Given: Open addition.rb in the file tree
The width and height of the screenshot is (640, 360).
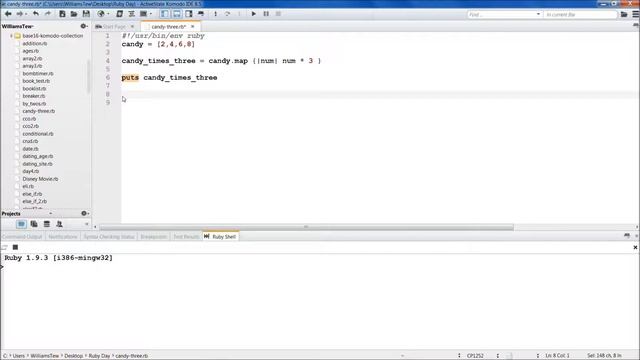Looking at the screenshot, I should click(35, 43).
